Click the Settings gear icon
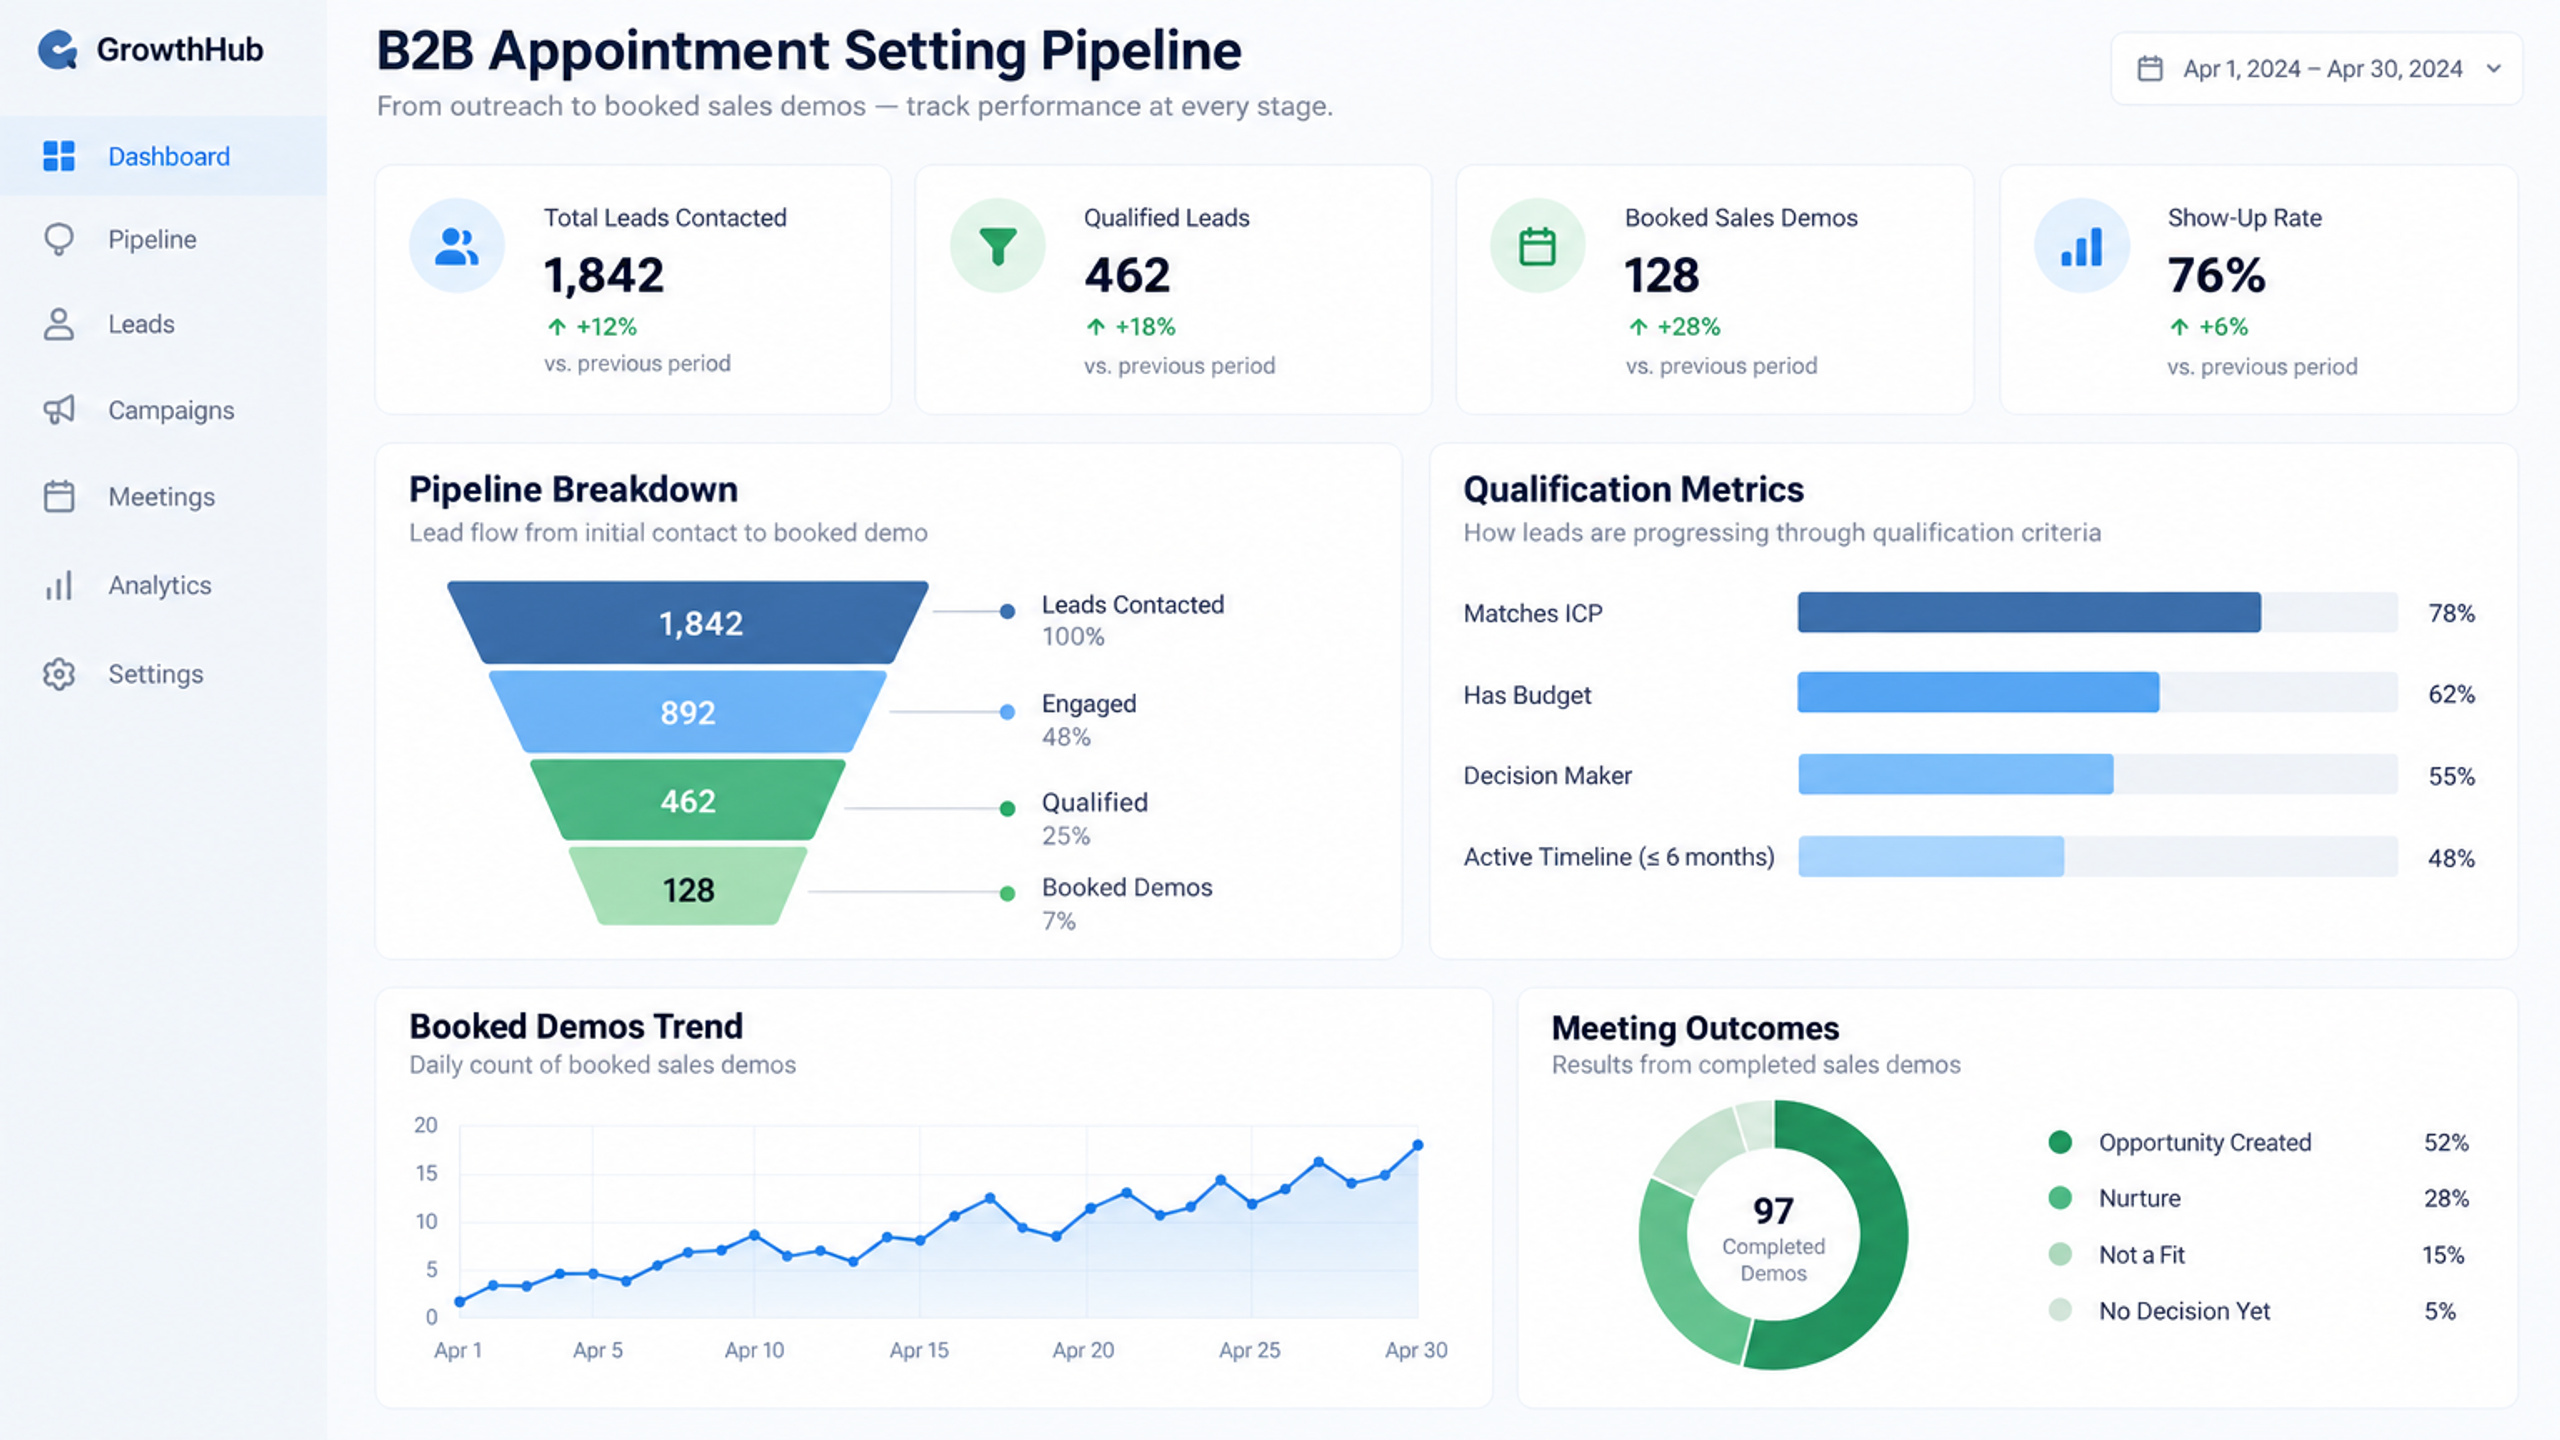 tap(59, 674)
